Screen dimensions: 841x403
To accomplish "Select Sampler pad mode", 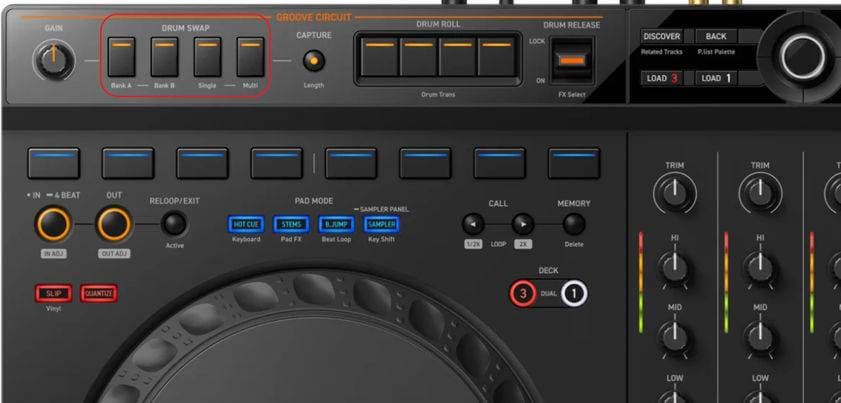I will coord(380,225).
